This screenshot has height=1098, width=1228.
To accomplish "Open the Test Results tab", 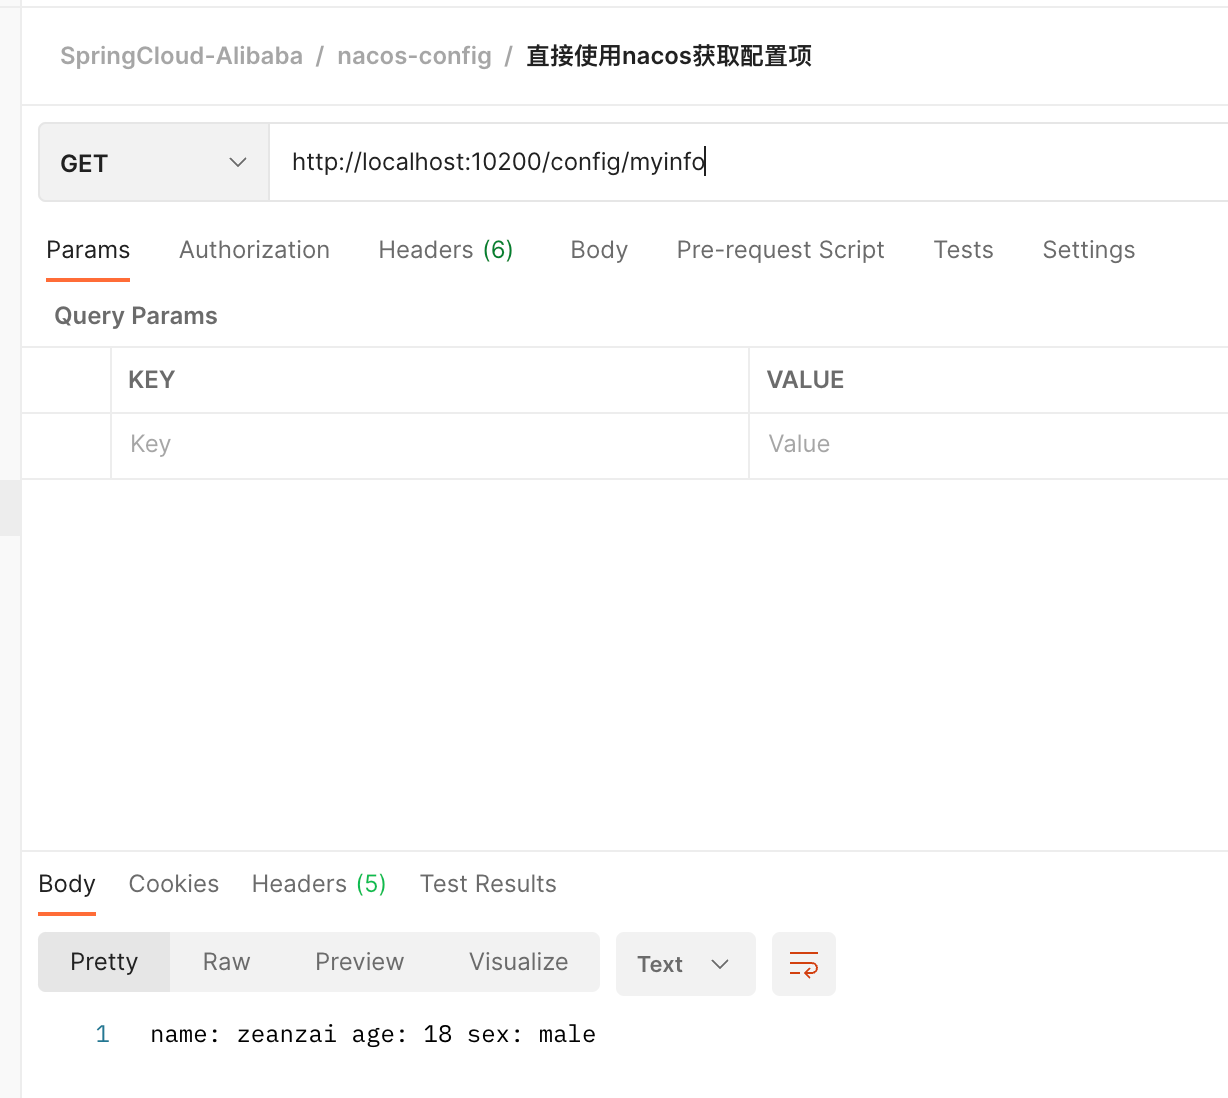I will [x=488, y=884].
